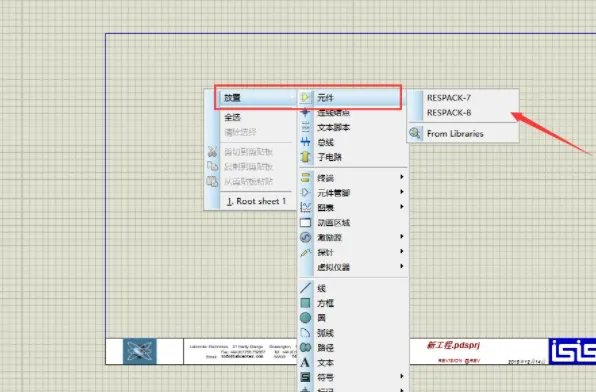This screenshot has width=596, height=392.
Task: Expand the 虚拟仪器 virtual instruments submenu arrow
Action: [x=402, y=266]
